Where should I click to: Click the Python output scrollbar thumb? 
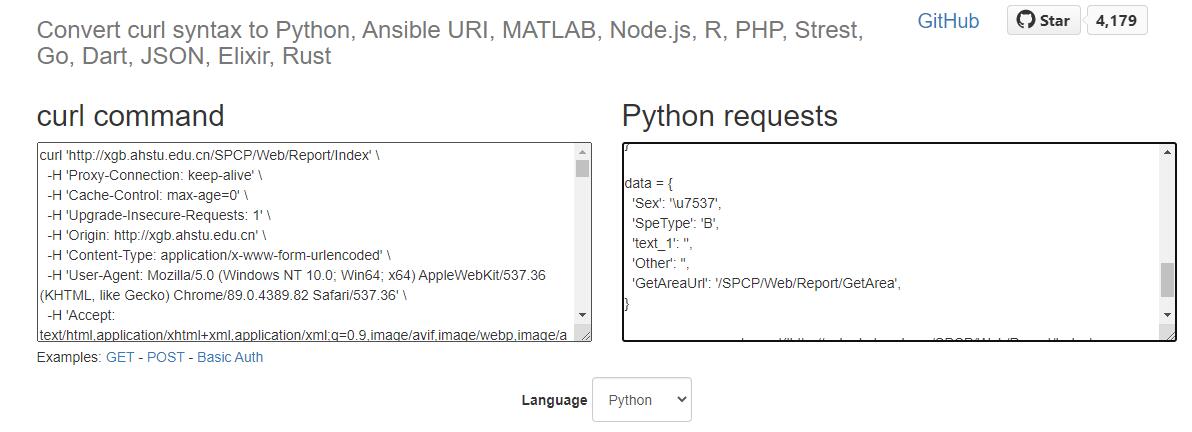pyautogui.click(x=1167, y=280)
